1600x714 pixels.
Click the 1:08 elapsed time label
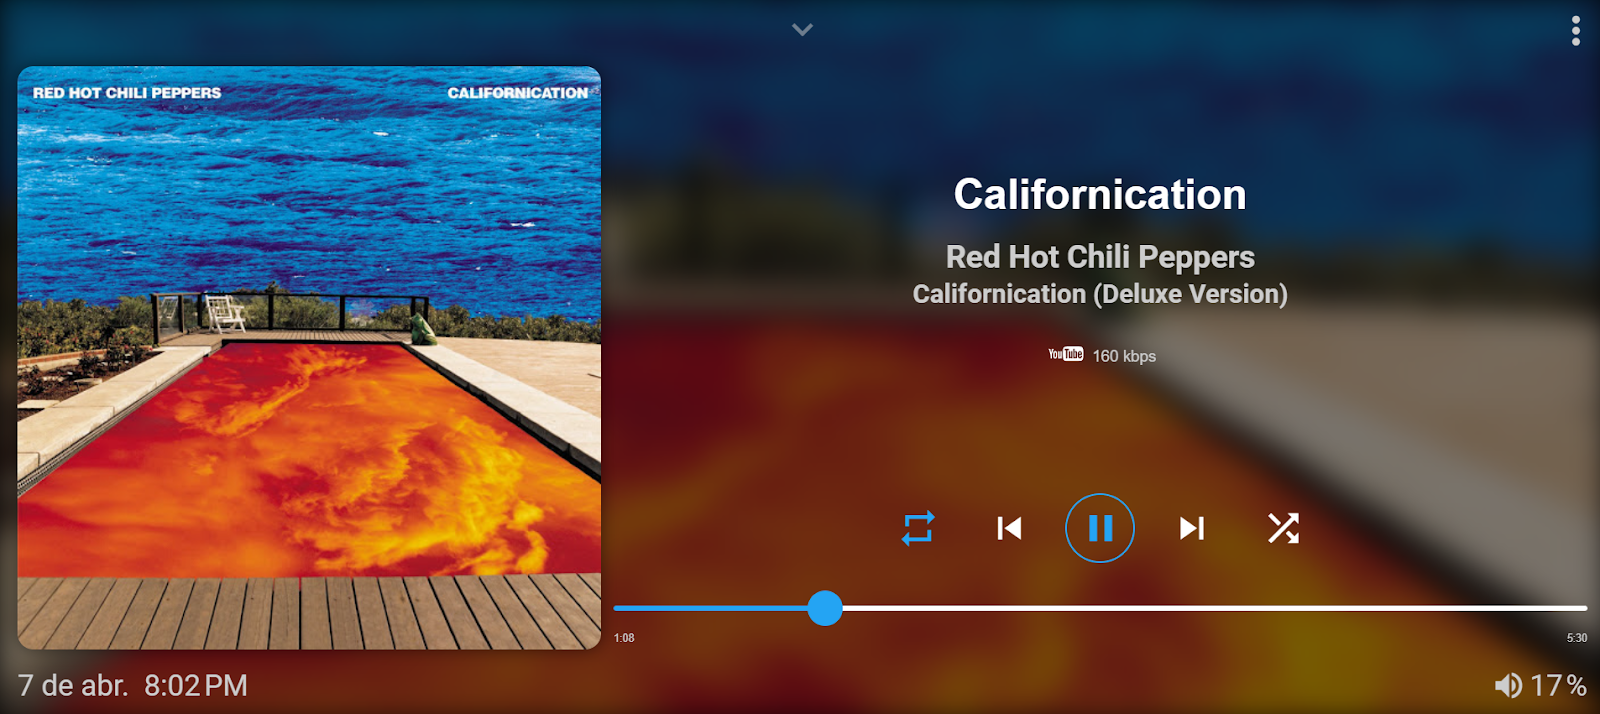coord(624,638)
